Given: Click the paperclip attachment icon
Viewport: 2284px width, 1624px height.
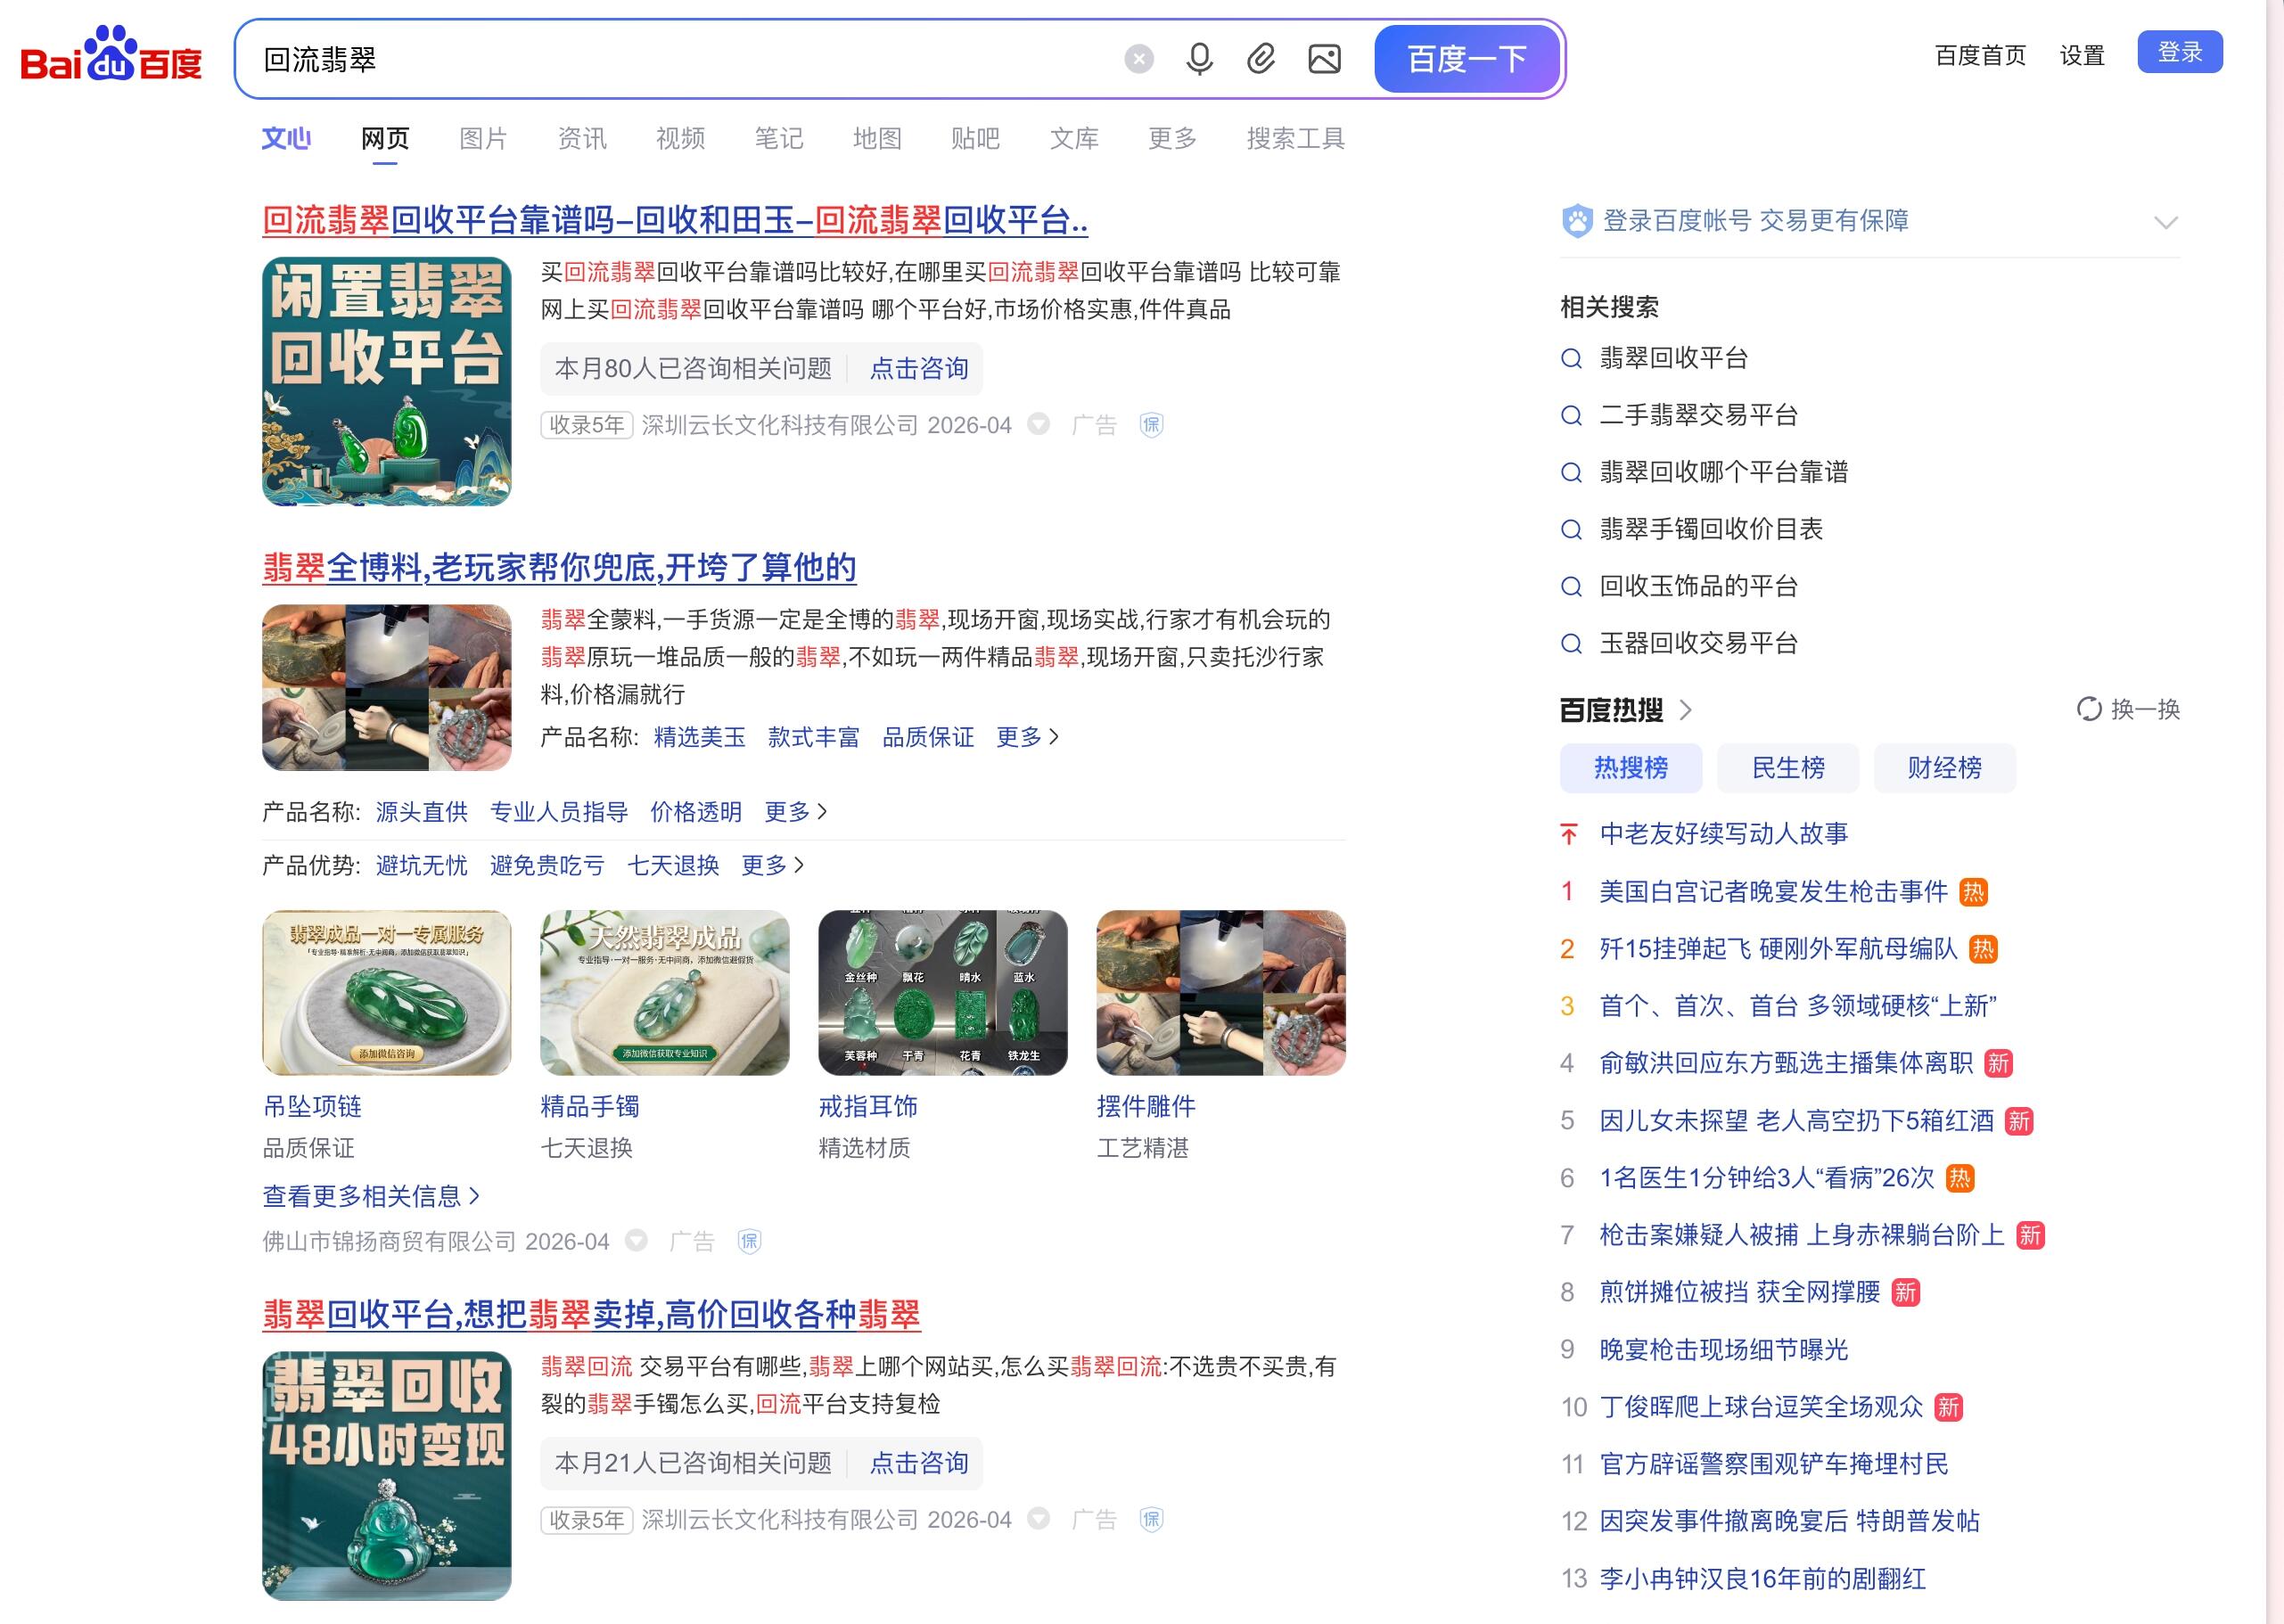Looking at the screenshot, I should pos(1261,60).
